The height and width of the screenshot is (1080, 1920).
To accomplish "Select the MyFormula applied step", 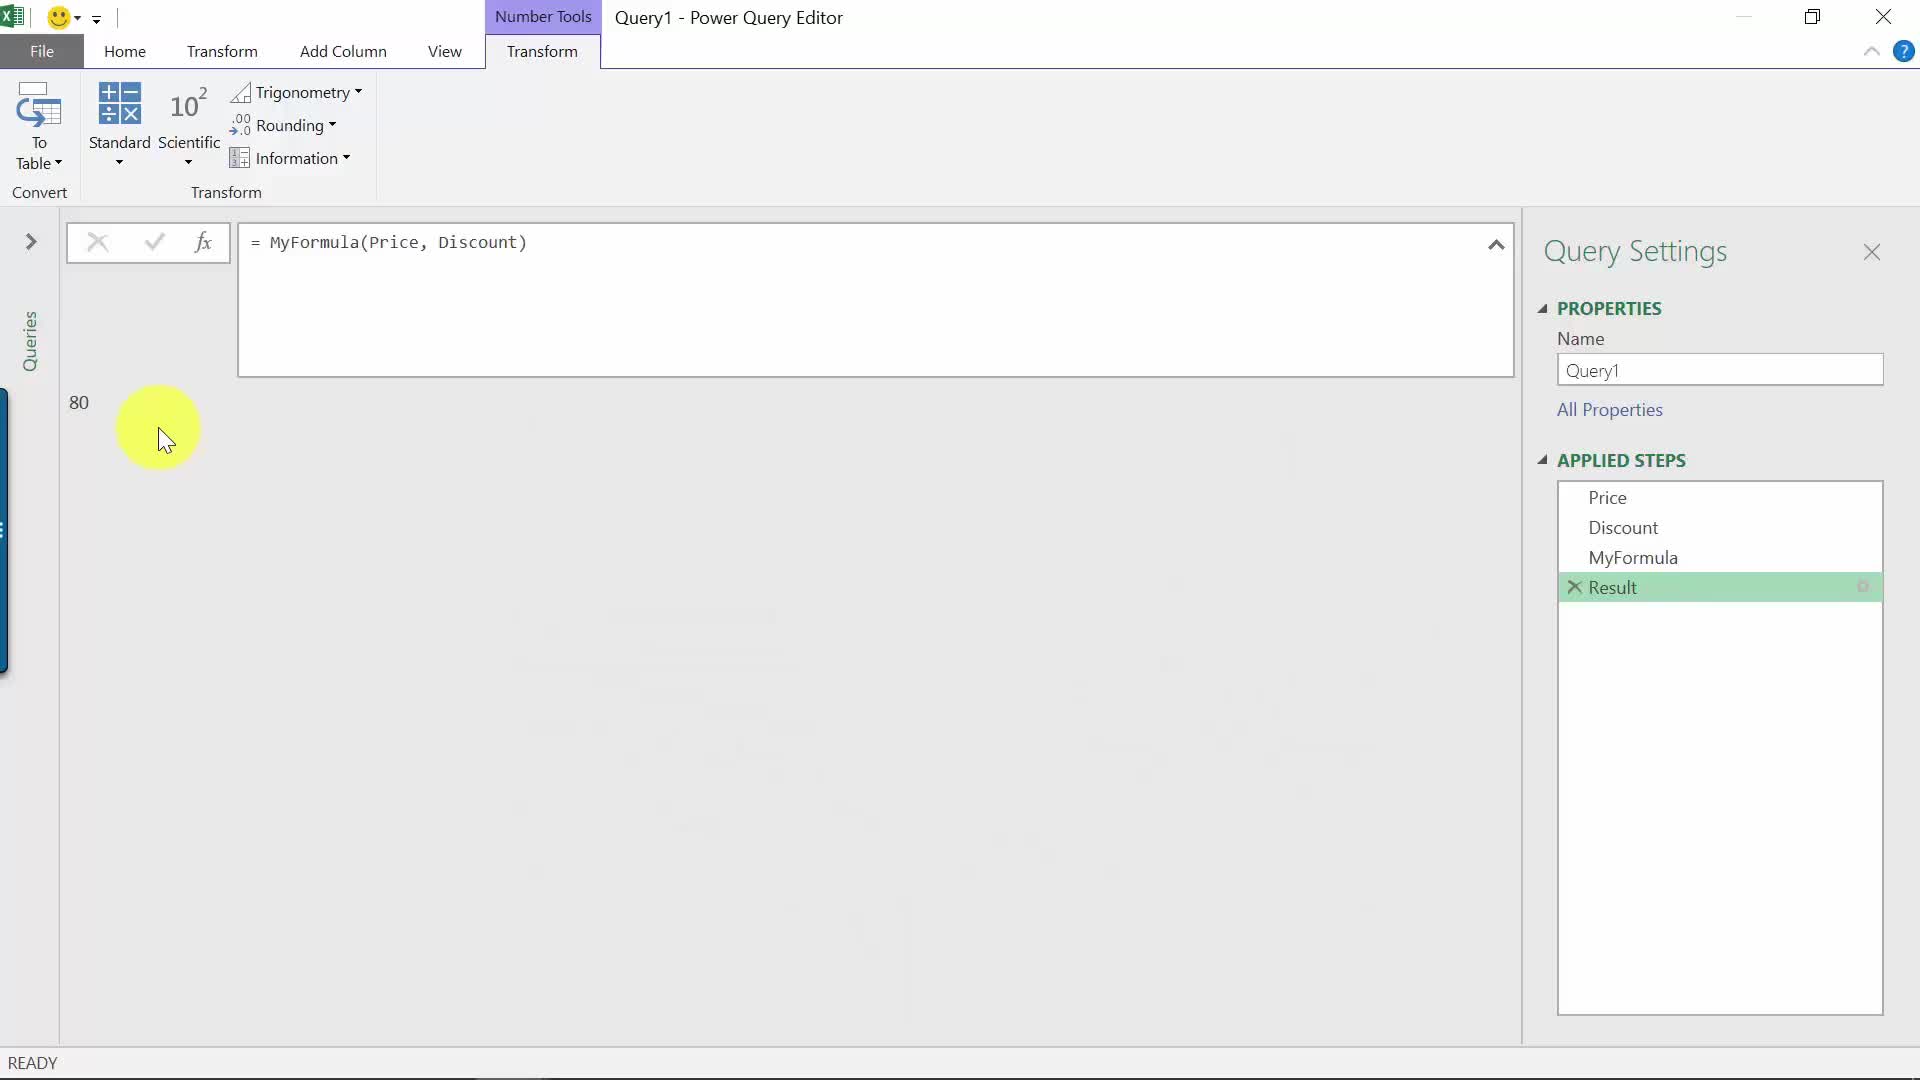I will click(1632, 557).
